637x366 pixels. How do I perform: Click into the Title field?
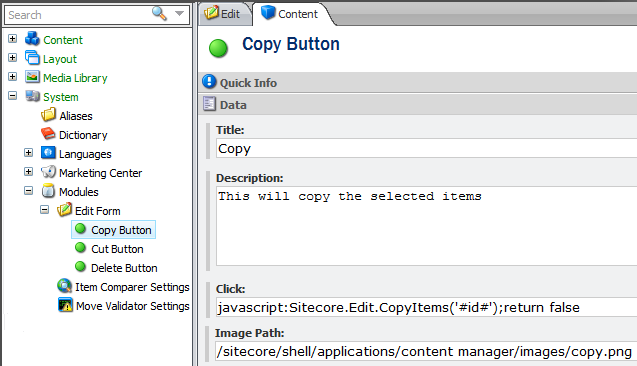click(426, 148)
